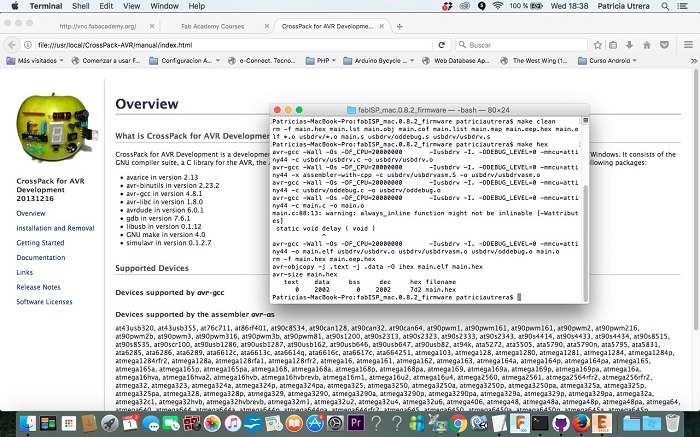Open Fusion 360 from the Dock
The height and width of the screenshot is (437, 700).
click(520, 422)
